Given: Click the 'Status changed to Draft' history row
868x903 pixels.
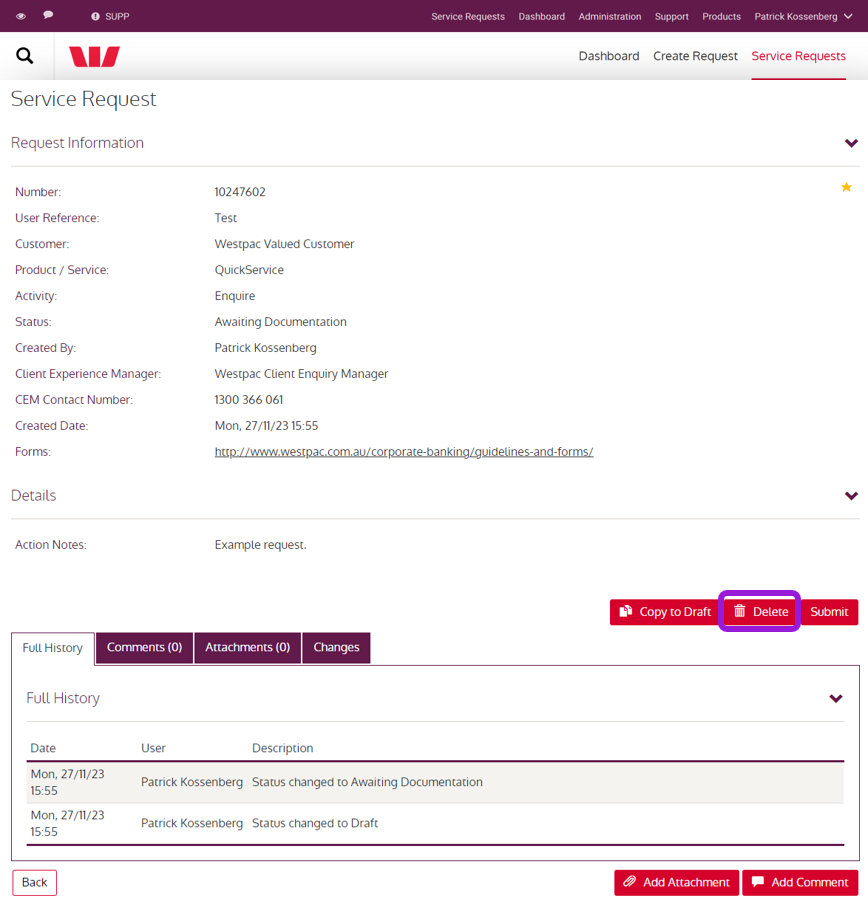Looking at the screenshot, I should [x=435, y=824].
